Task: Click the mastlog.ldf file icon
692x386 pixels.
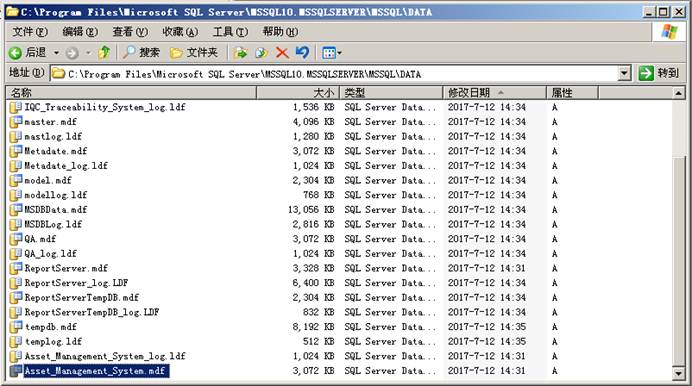Action: (x=16, y=136)
